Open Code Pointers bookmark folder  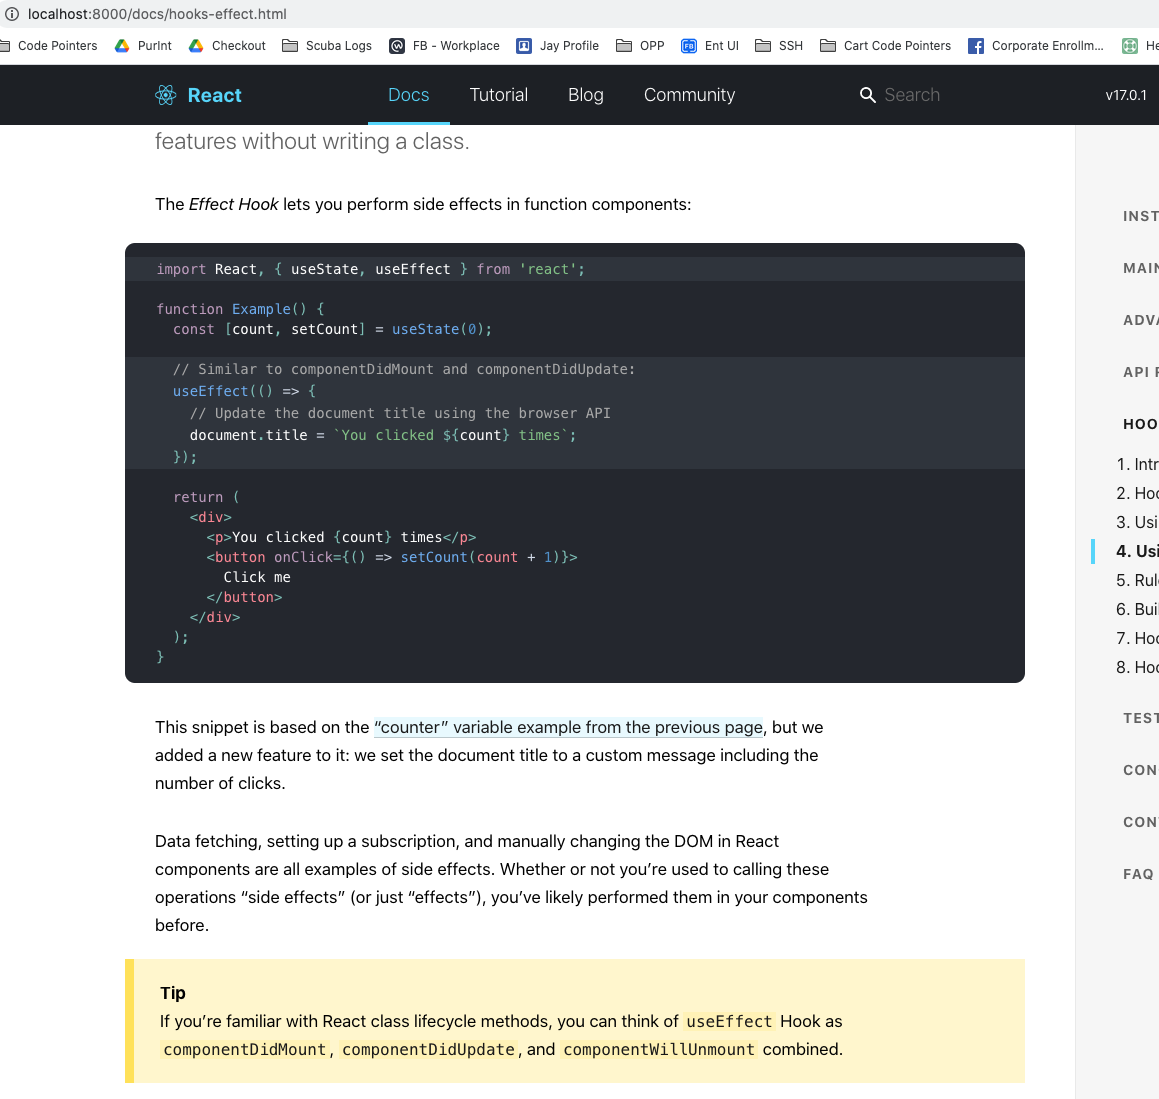[49, 46]
